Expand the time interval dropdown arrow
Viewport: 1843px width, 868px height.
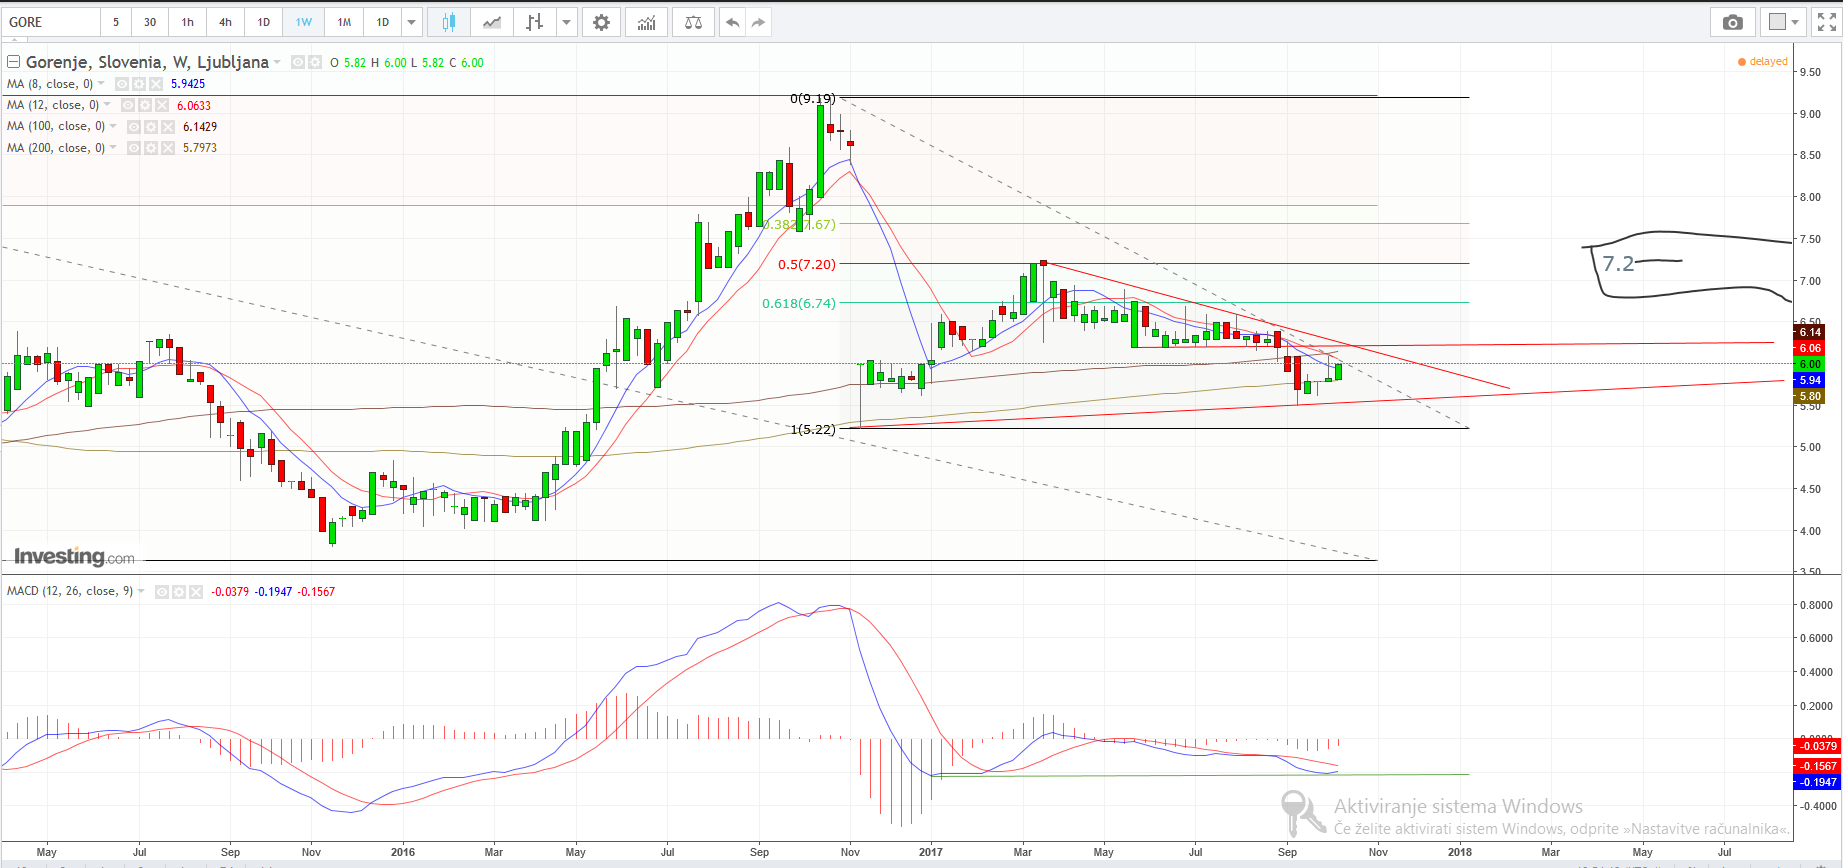point(412,22)
